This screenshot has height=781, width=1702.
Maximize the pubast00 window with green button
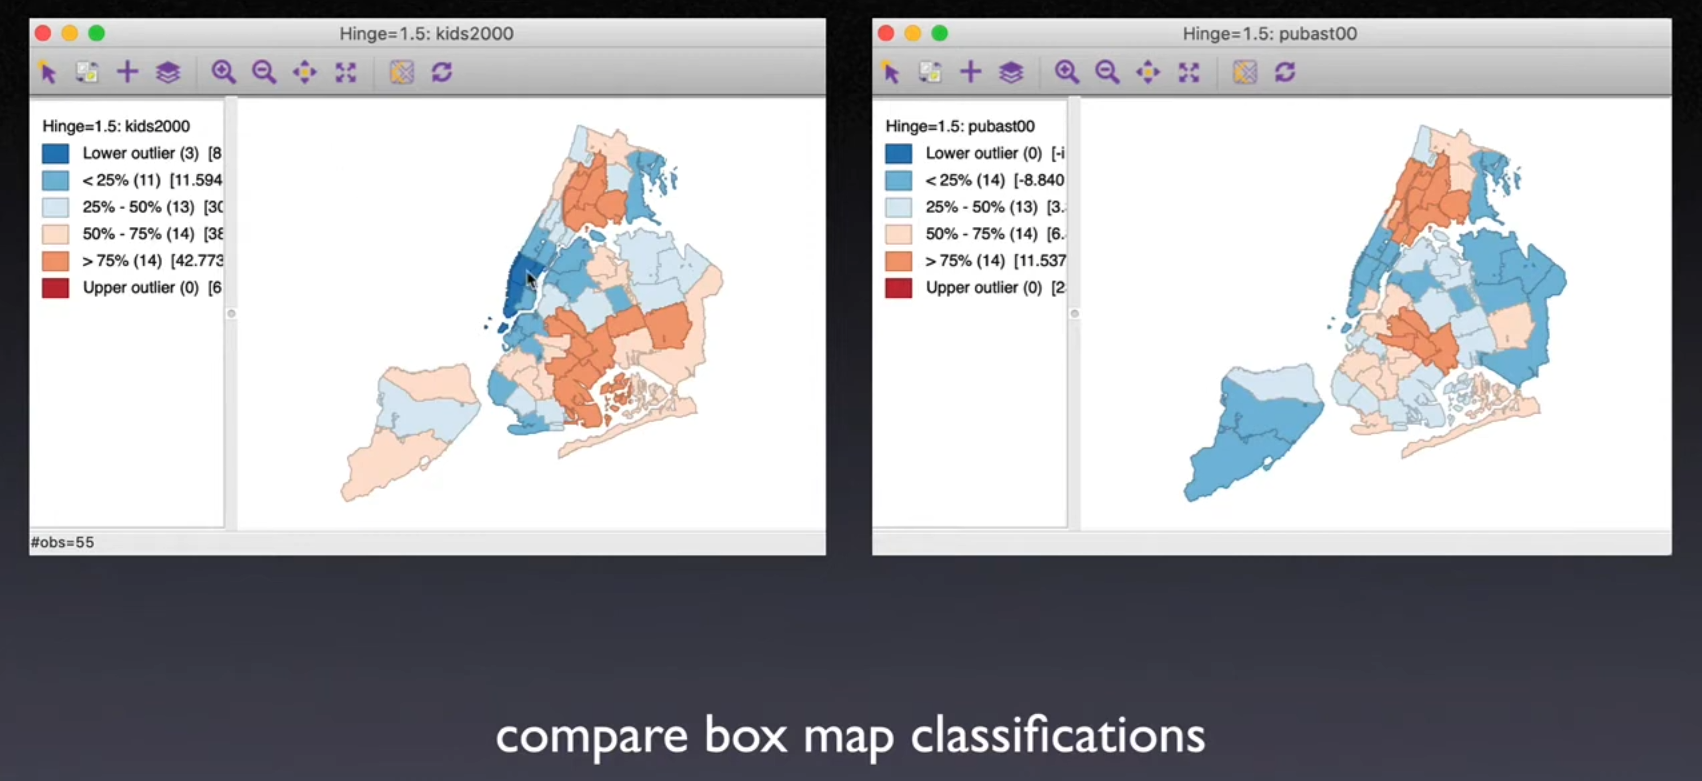click(940, 33)
